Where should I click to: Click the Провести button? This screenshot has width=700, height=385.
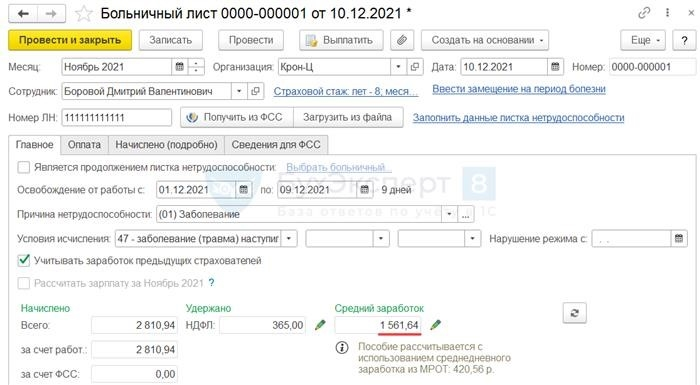coord(251,40)
